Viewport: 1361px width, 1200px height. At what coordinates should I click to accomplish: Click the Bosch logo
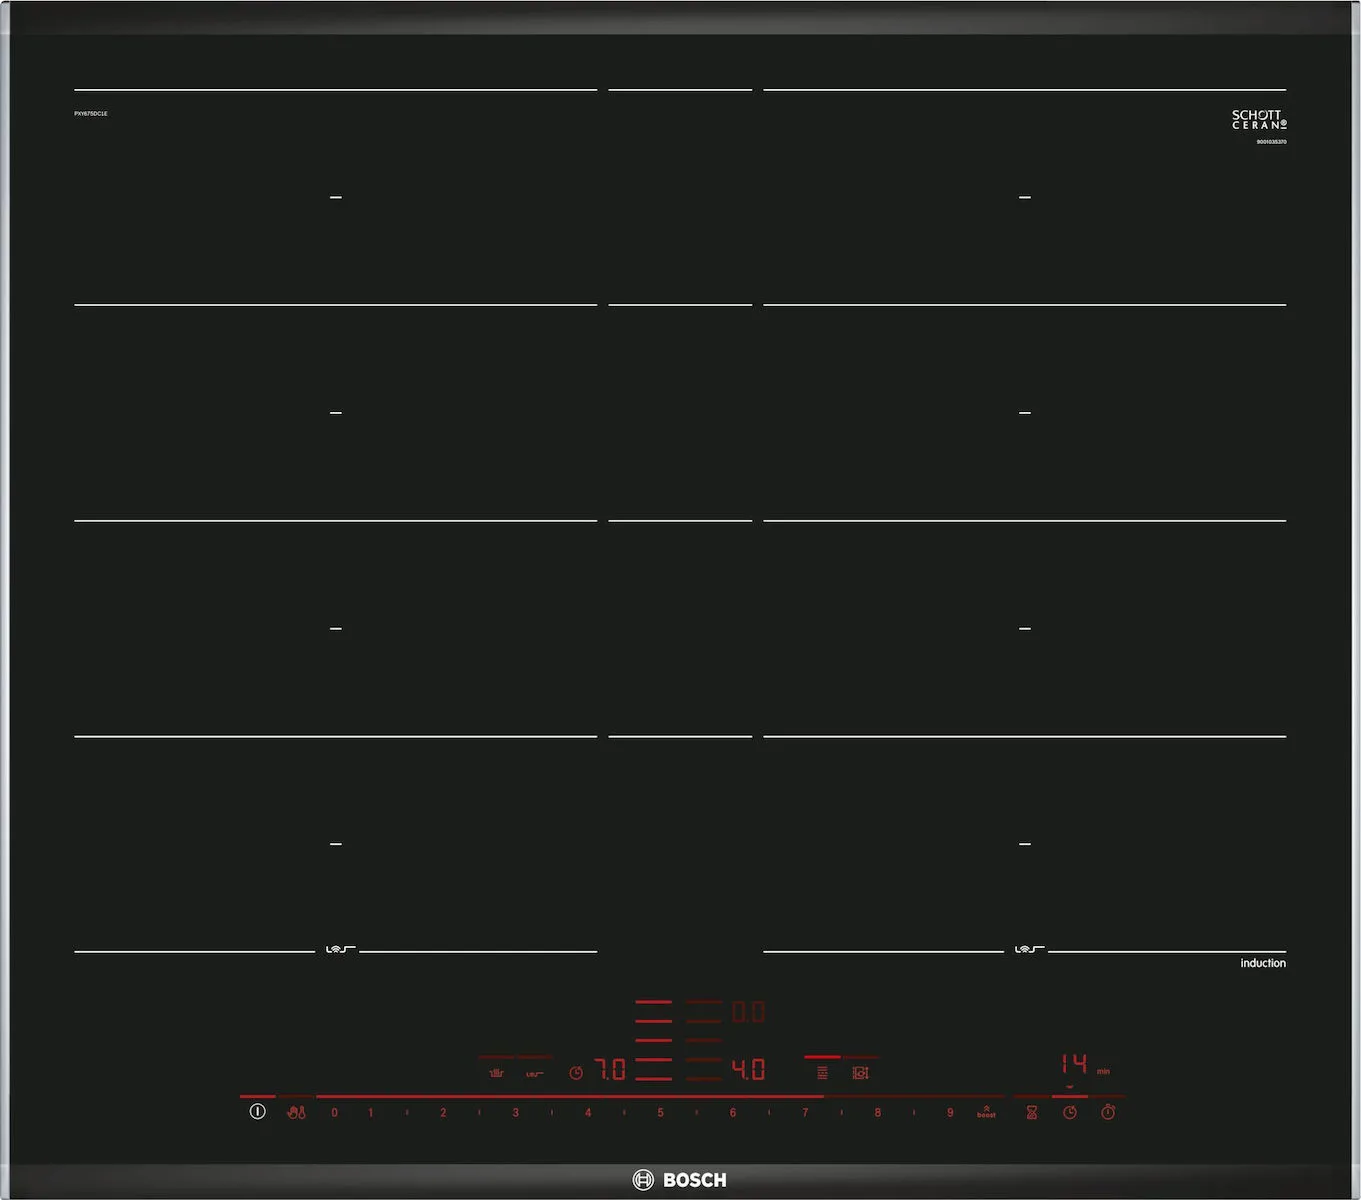(x=680, y=1180)
